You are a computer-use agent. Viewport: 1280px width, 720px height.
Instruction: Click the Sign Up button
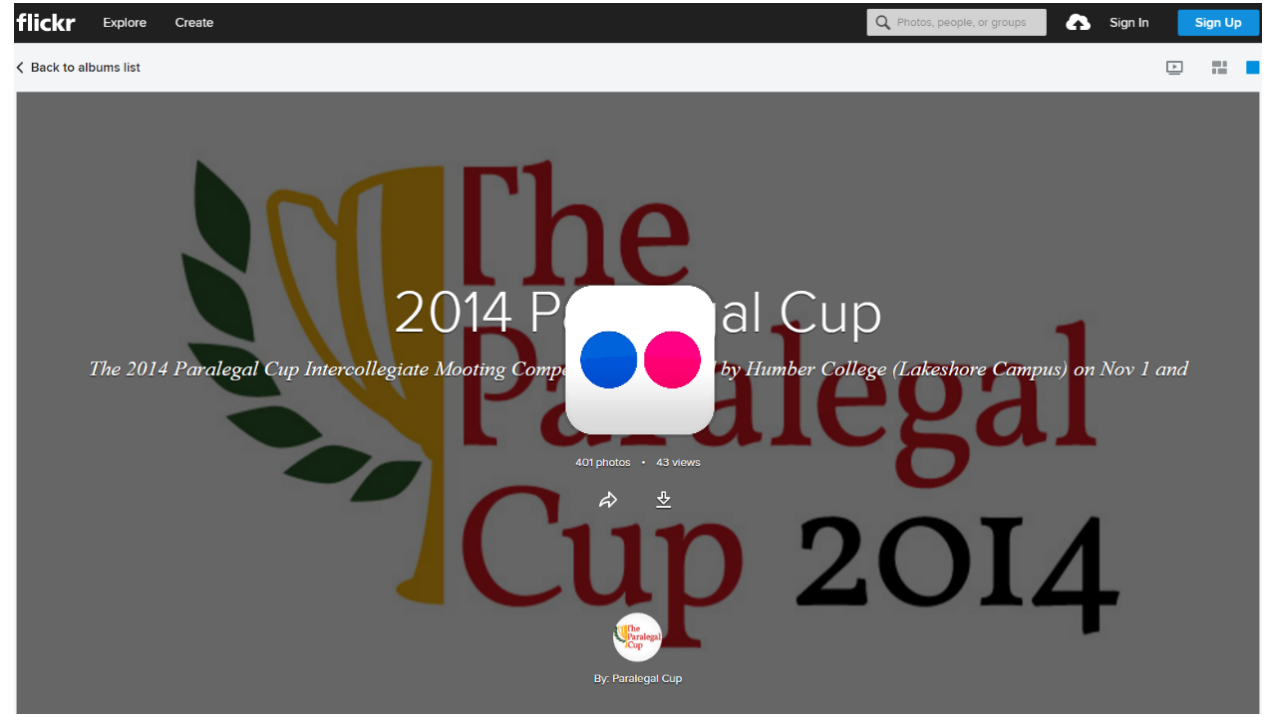(x=1218, y=22)
